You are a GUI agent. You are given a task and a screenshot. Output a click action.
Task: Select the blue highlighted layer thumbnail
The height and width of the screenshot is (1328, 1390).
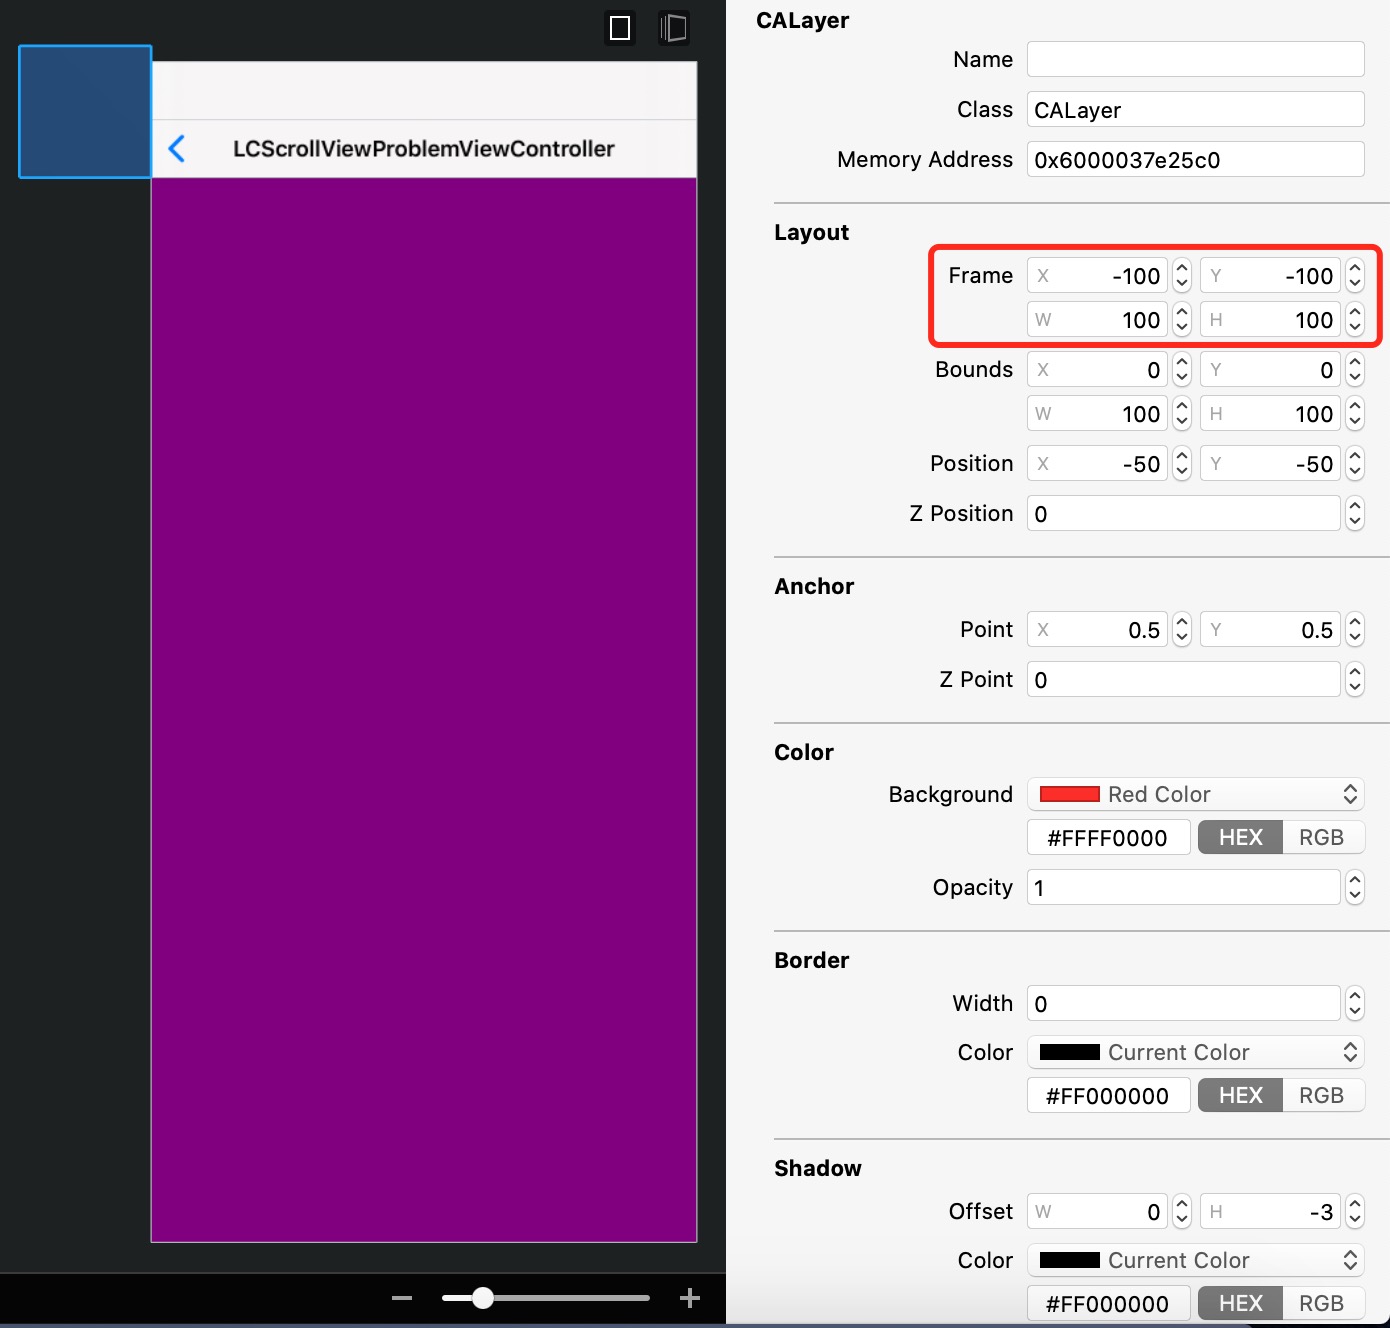[x=85, y=112]
